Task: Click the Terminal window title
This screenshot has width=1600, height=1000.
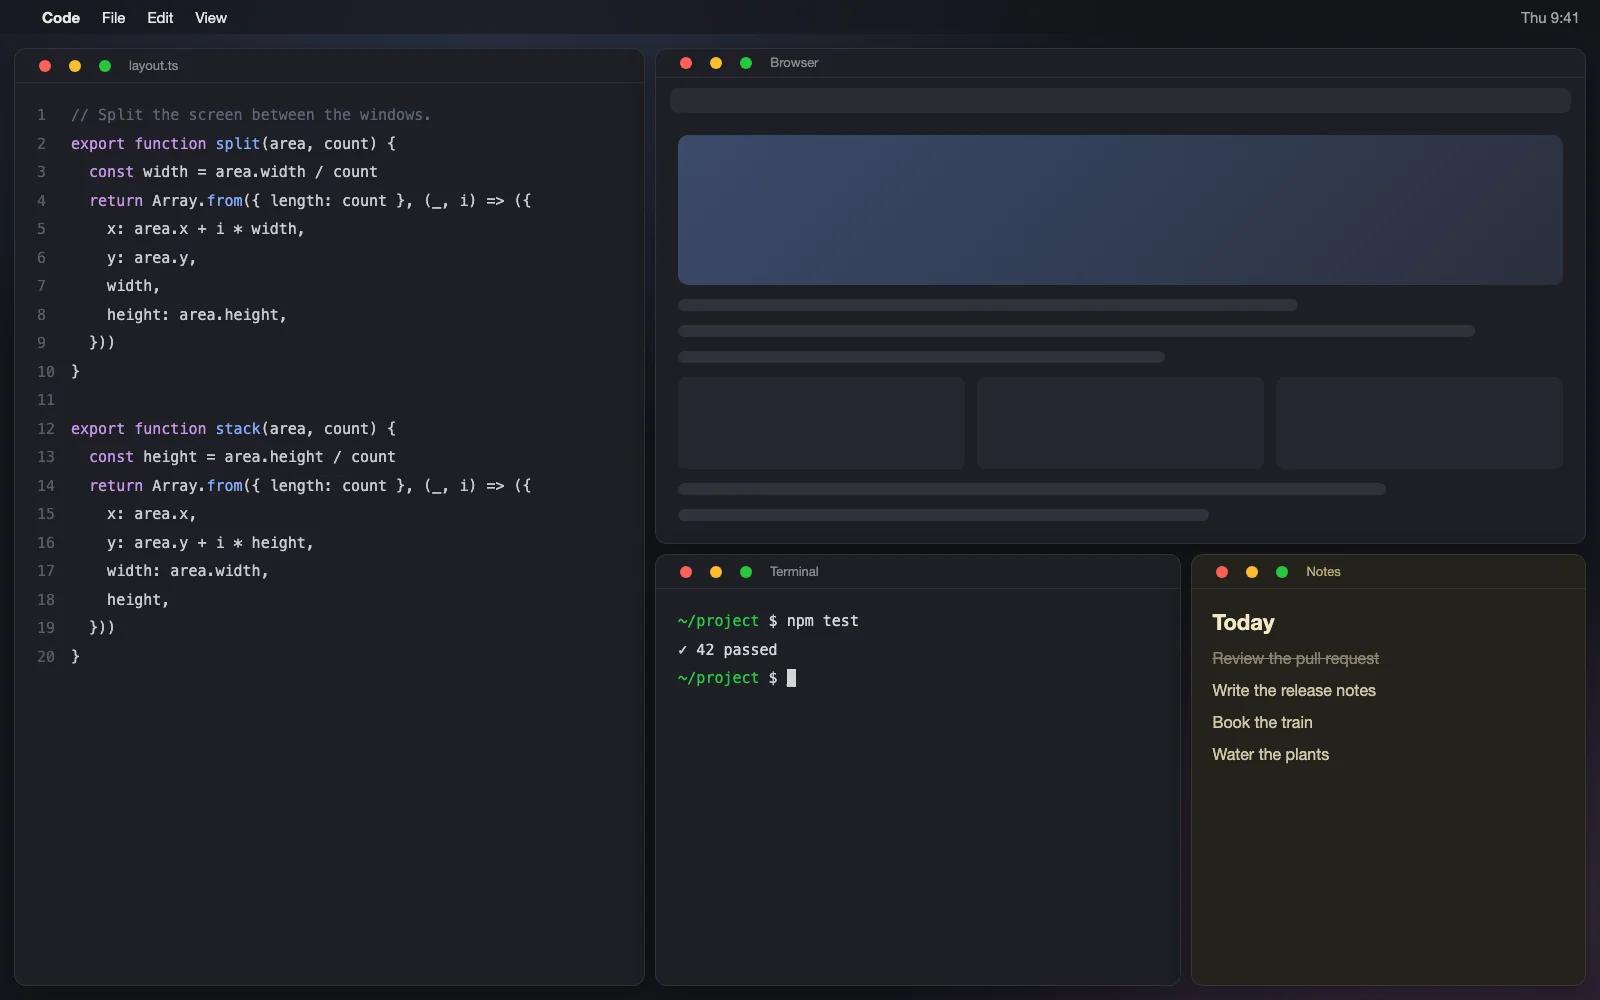Action: (794, 572)
